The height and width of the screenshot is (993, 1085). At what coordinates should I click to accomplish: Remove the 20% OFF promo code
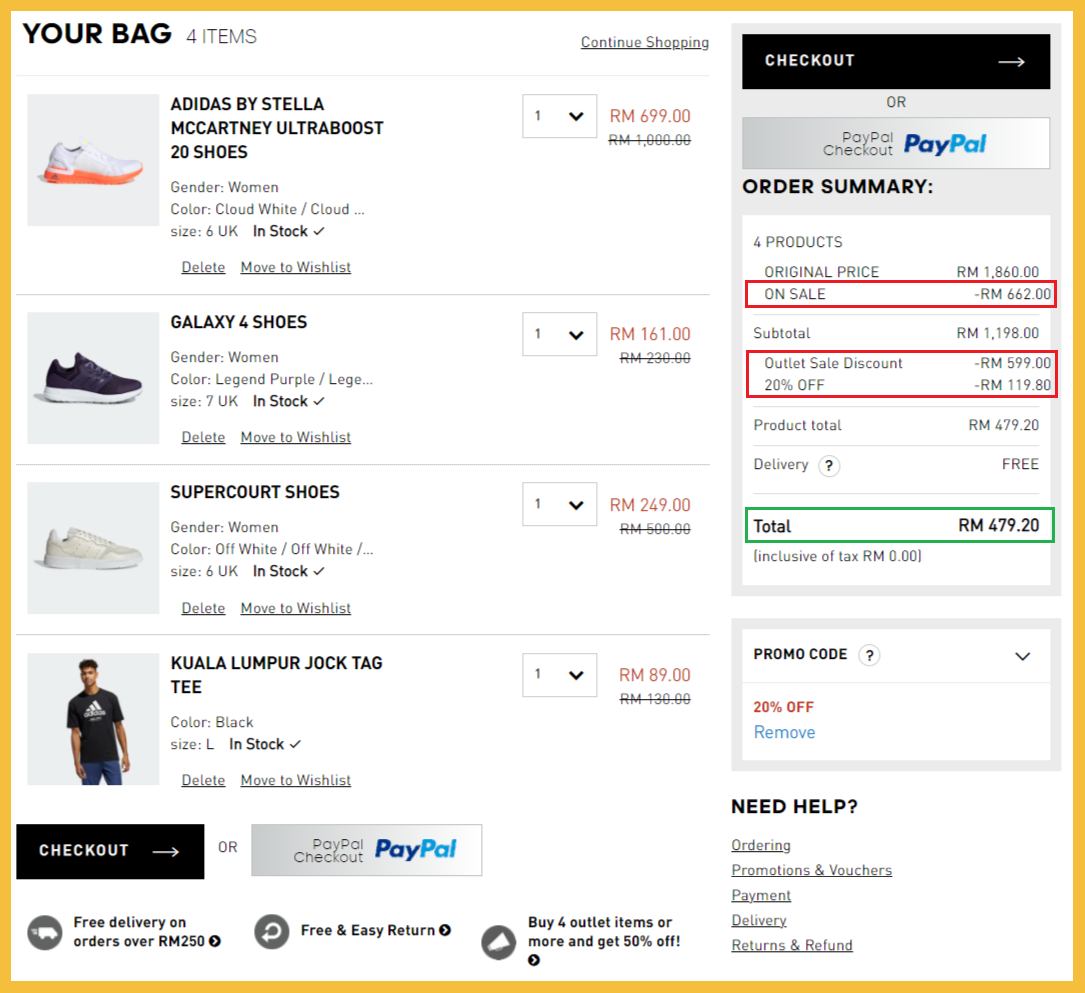click(x=784, y=732)
